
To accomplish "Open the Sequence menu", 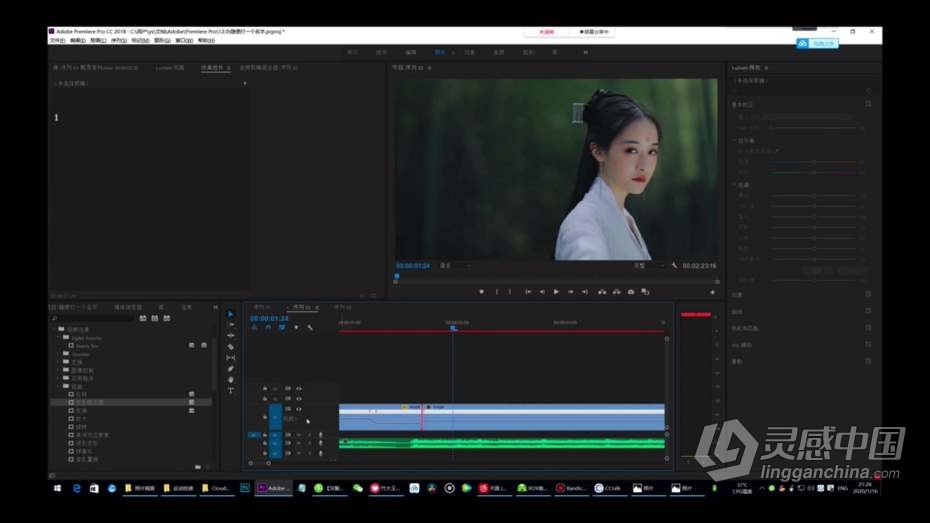I will pos(119,40).
